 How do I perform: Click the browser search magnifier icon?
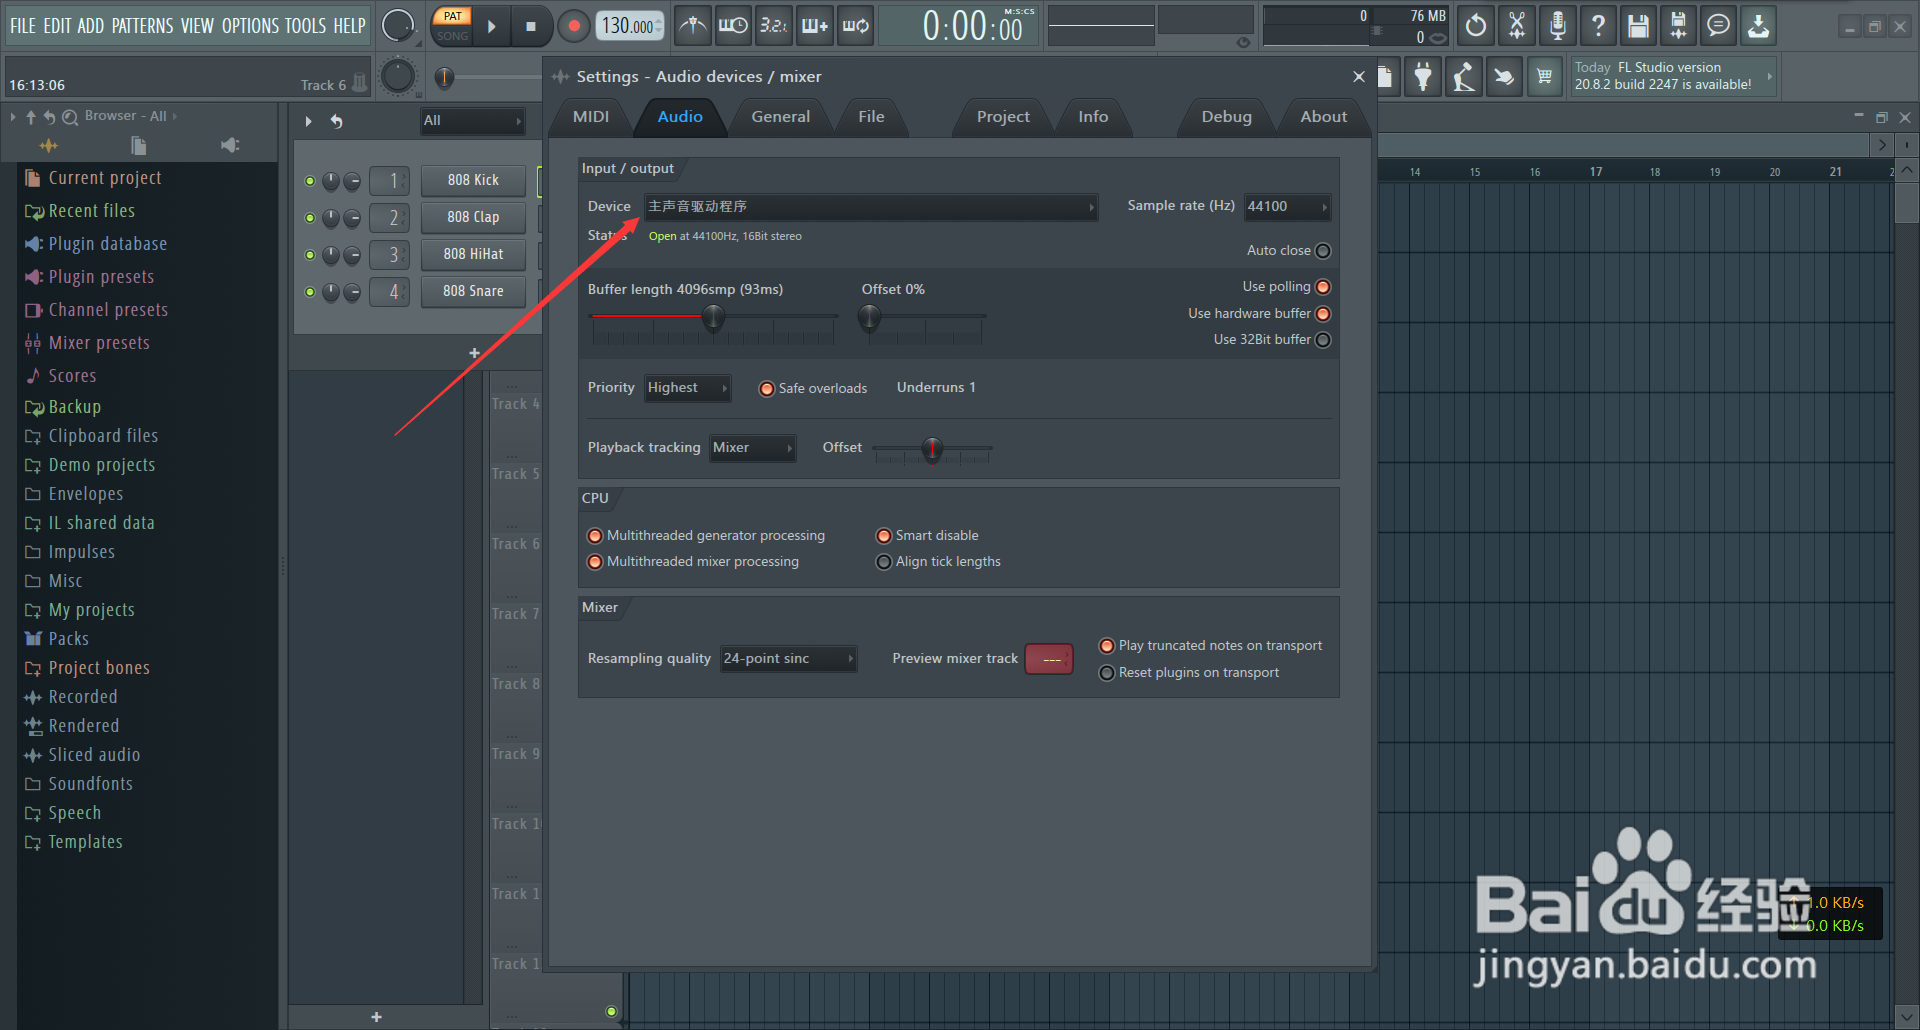tap(70, 117)
